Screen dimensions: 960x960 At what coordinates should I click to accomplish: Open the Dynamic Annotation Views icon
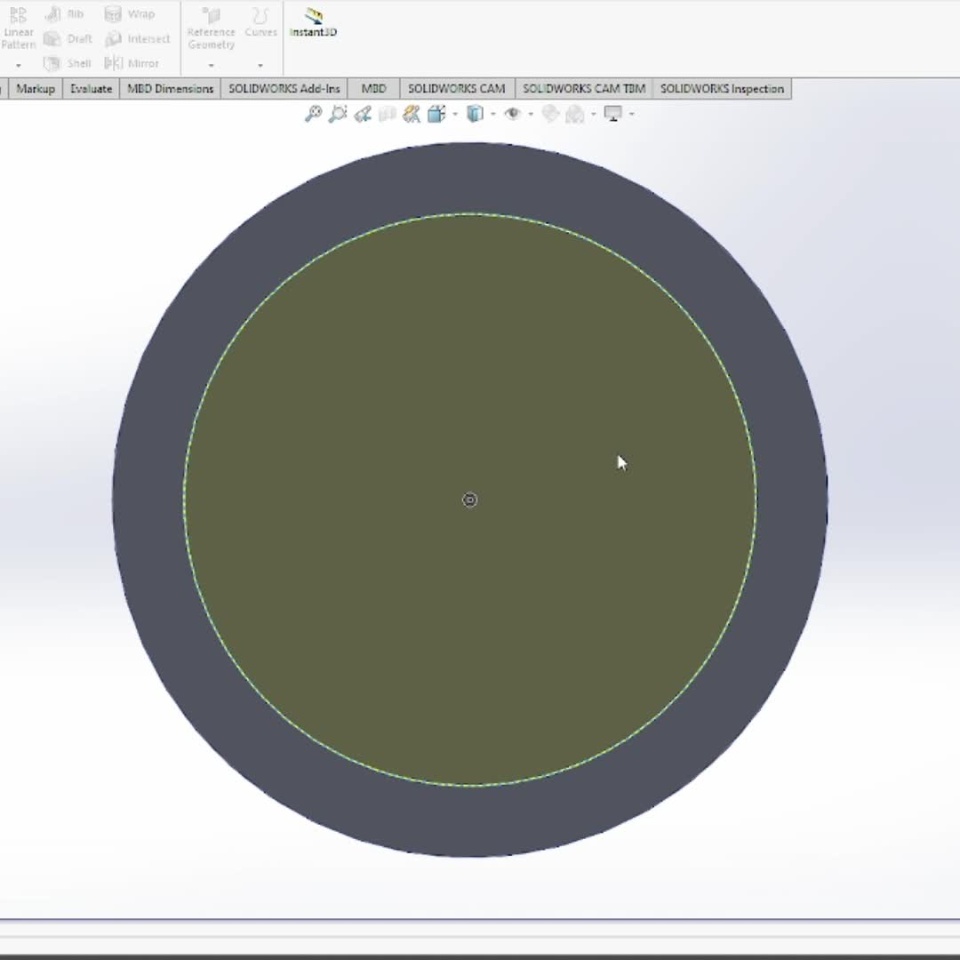pyautogui.click(x=411, y=114)
